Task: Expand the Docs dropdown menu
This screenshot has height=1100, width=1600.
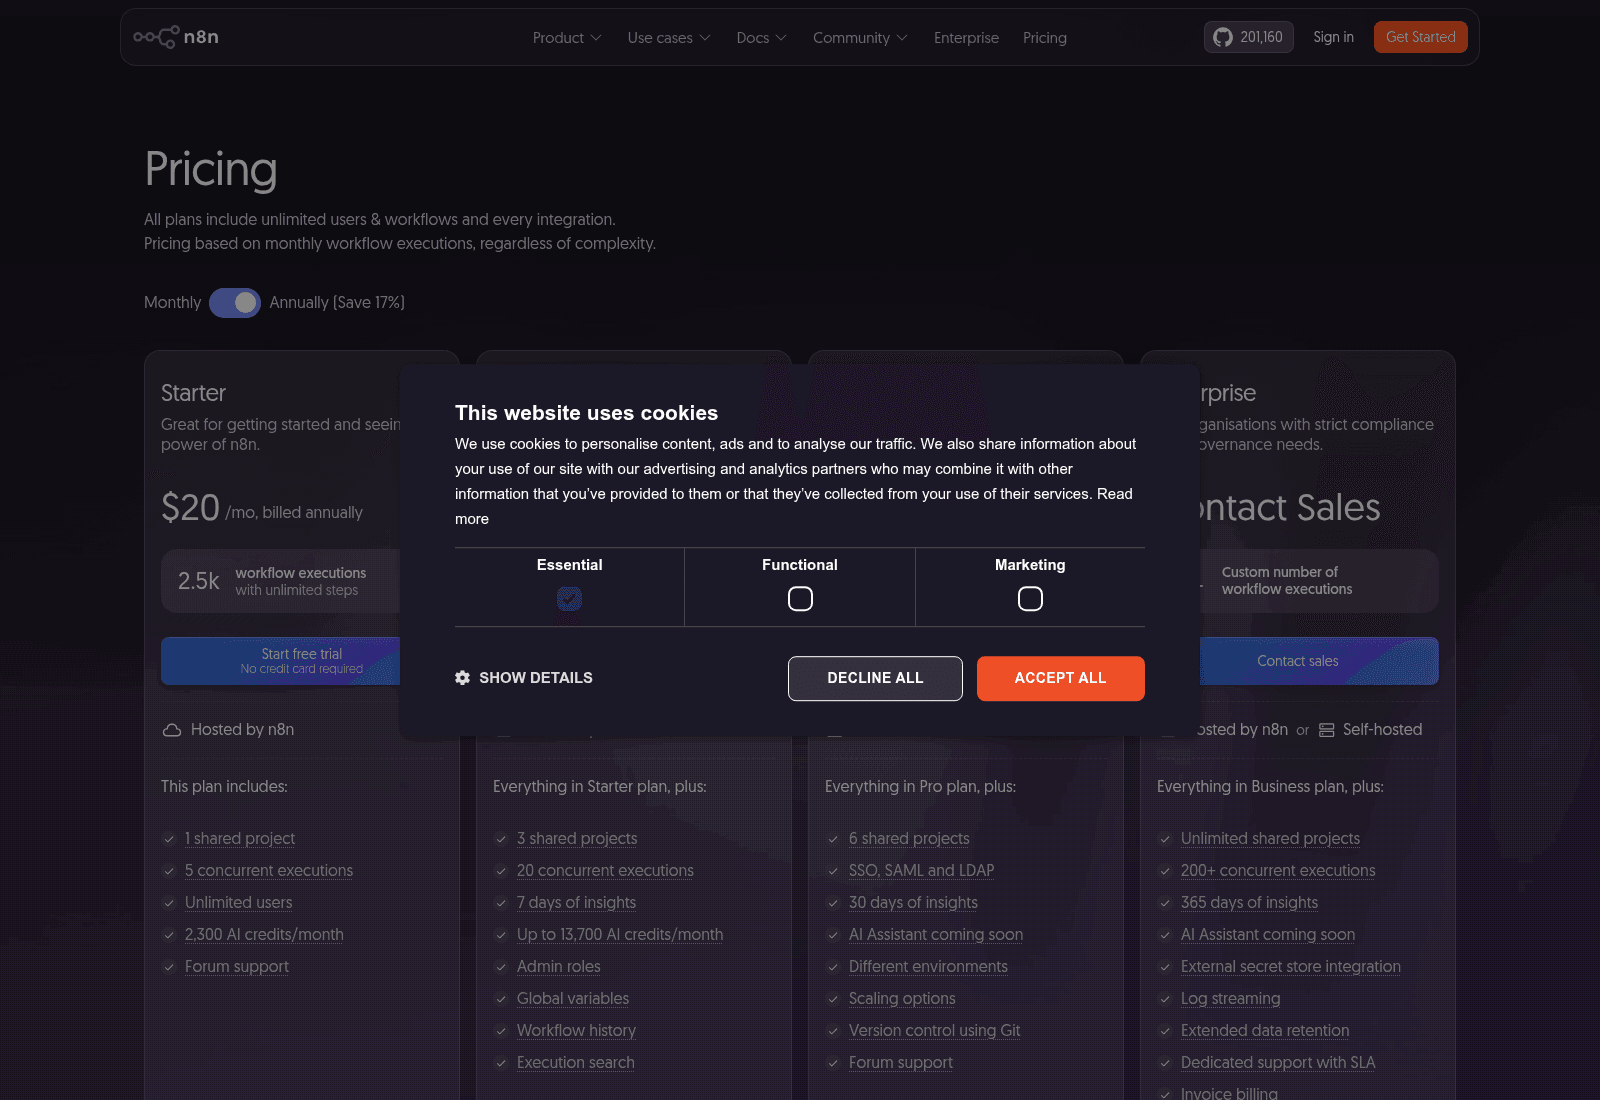Action: pyautogui.click(x=761, y=38)
